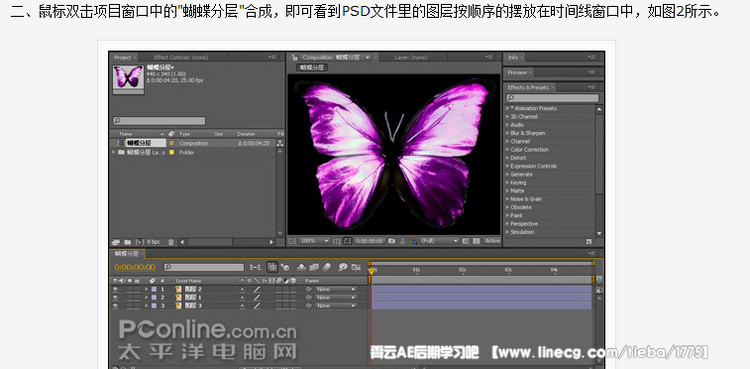Toggle shy switch for layer 3

coord(242,305)
